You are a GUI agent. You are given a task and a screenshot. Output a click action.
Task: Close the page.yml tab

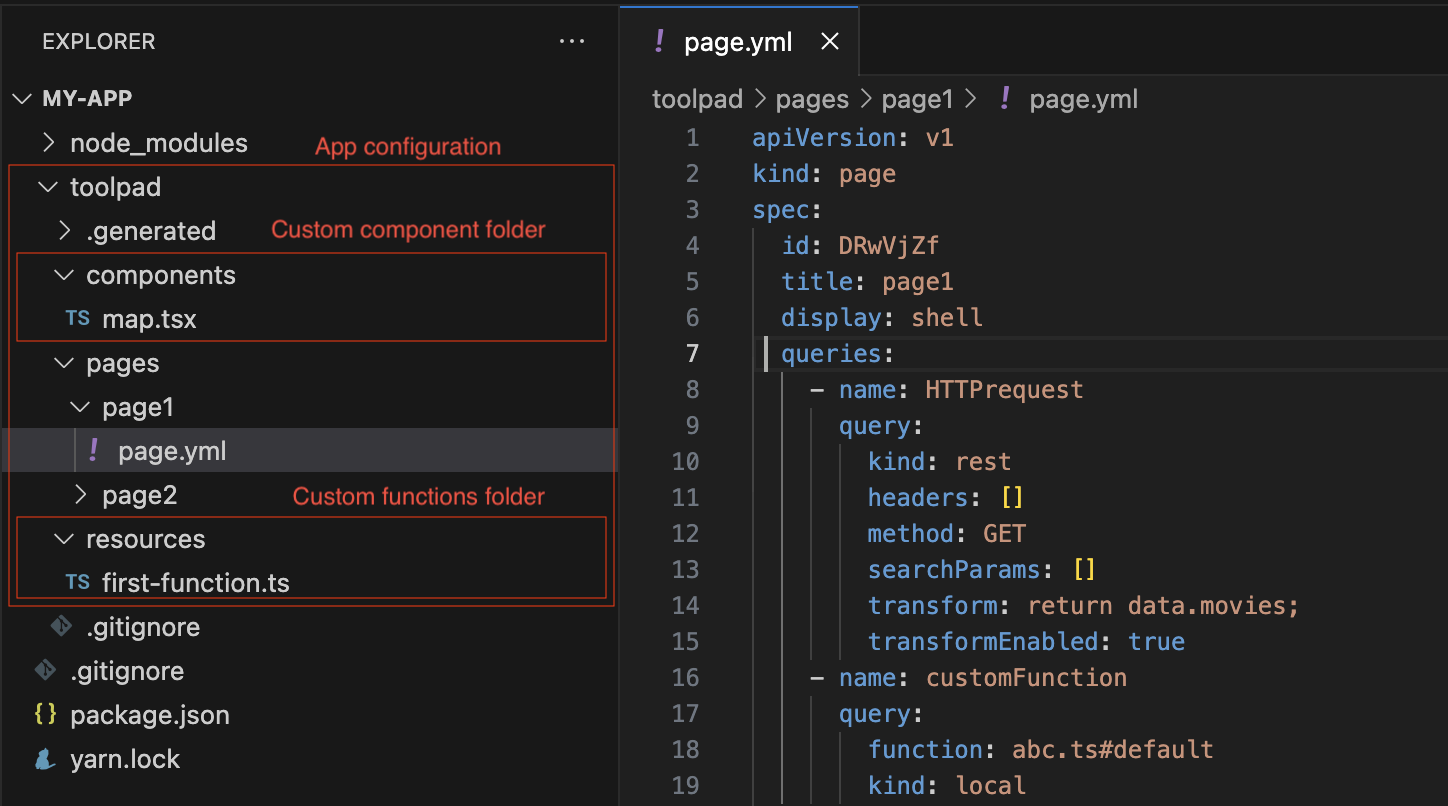coord(829,41)
